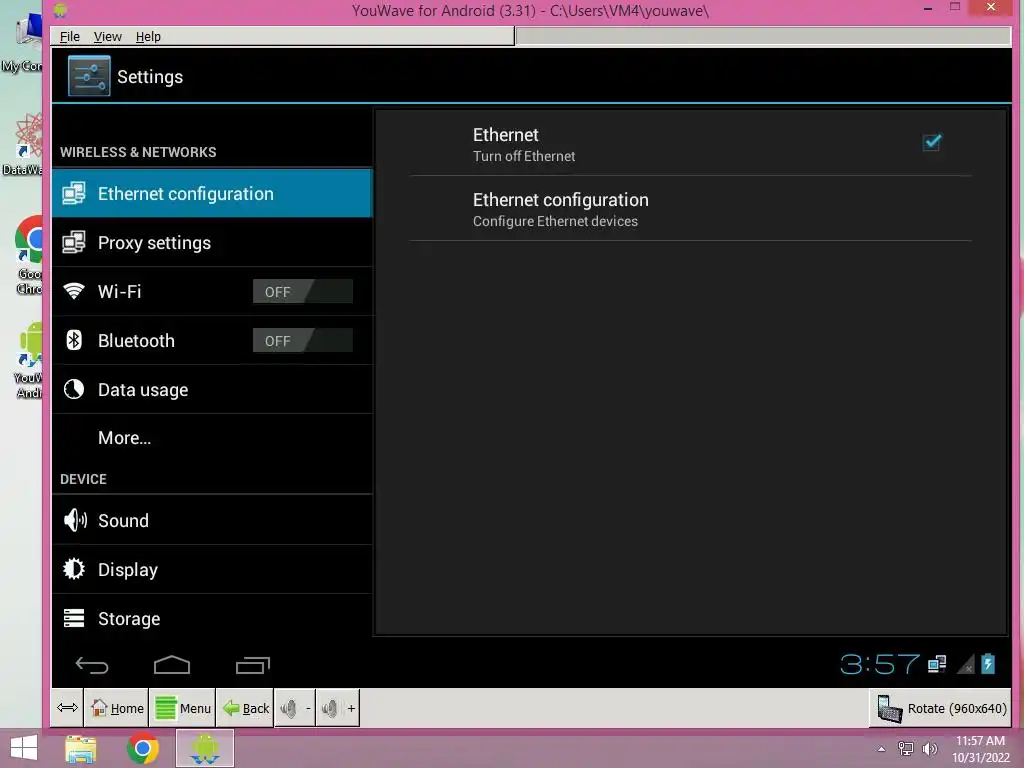The image size is (1024, 768).
Task: Click the Proxy settings computer icon
Action: coord(74,242)
